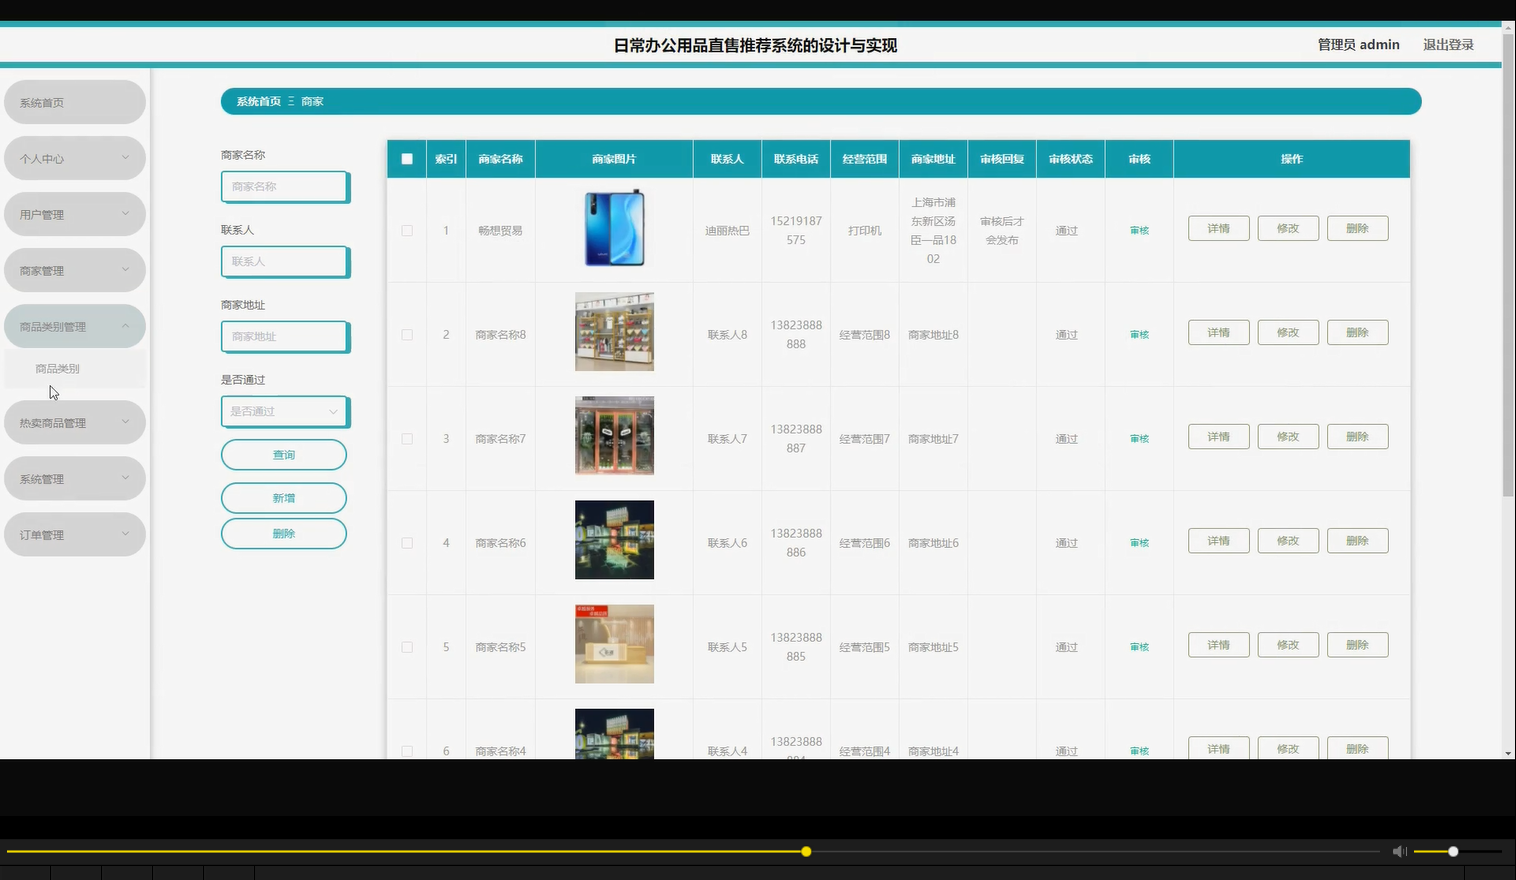Click 审核 link in the first merchant row

pos(1138,230)
